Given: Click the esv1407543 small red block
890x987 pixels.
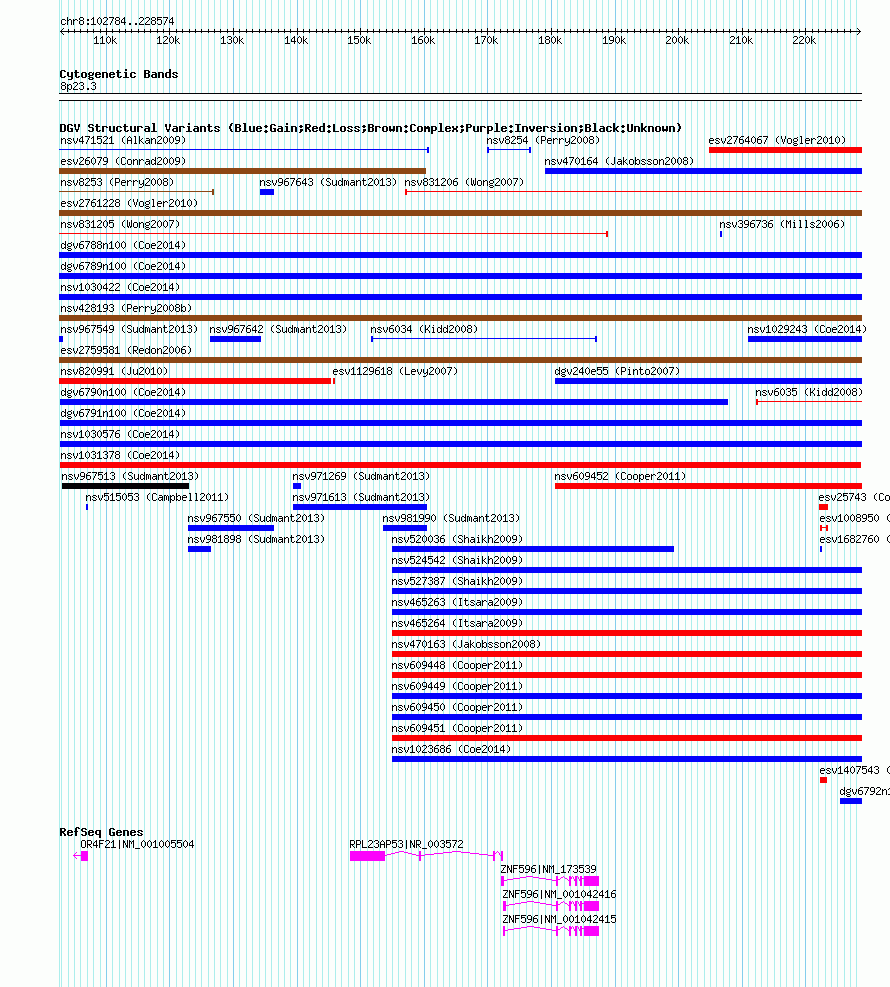Looking at the screenshot, I should pyautogui.click(x=823, y=780).
